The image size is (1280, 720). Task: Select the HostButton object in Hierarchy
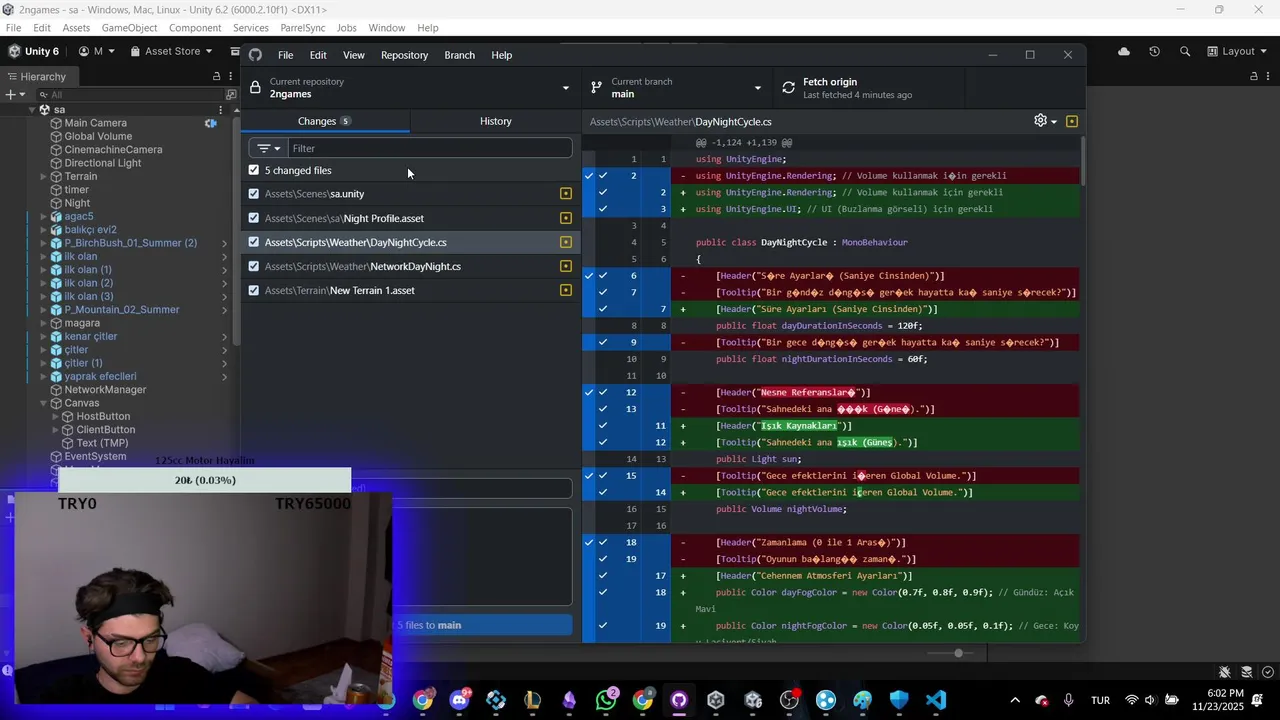(103, 416)
